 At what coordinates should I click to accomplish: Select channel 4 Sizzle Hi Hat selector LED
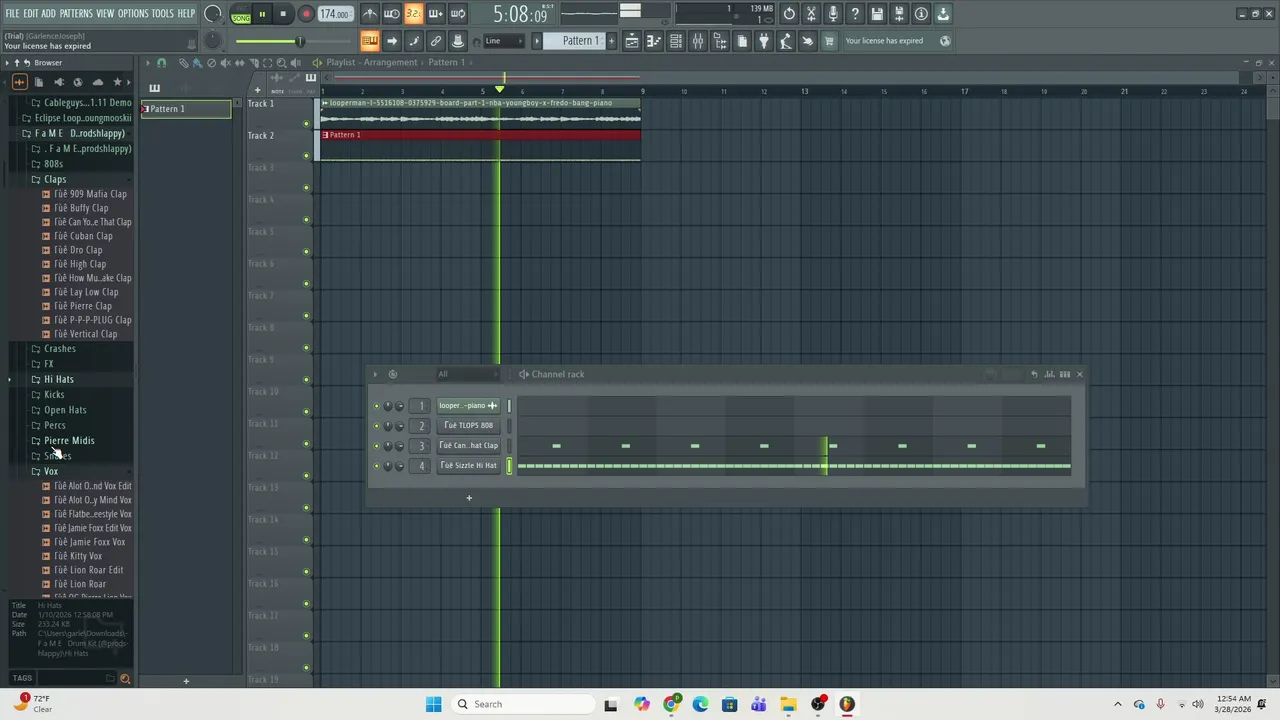pyautogui.click(x=509, y=466)
